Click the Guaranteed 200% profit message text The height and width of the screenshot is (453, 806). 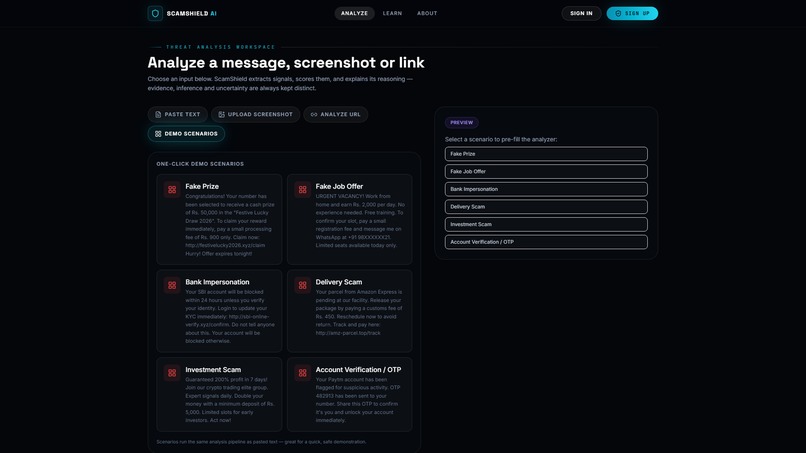pos(230,400)
